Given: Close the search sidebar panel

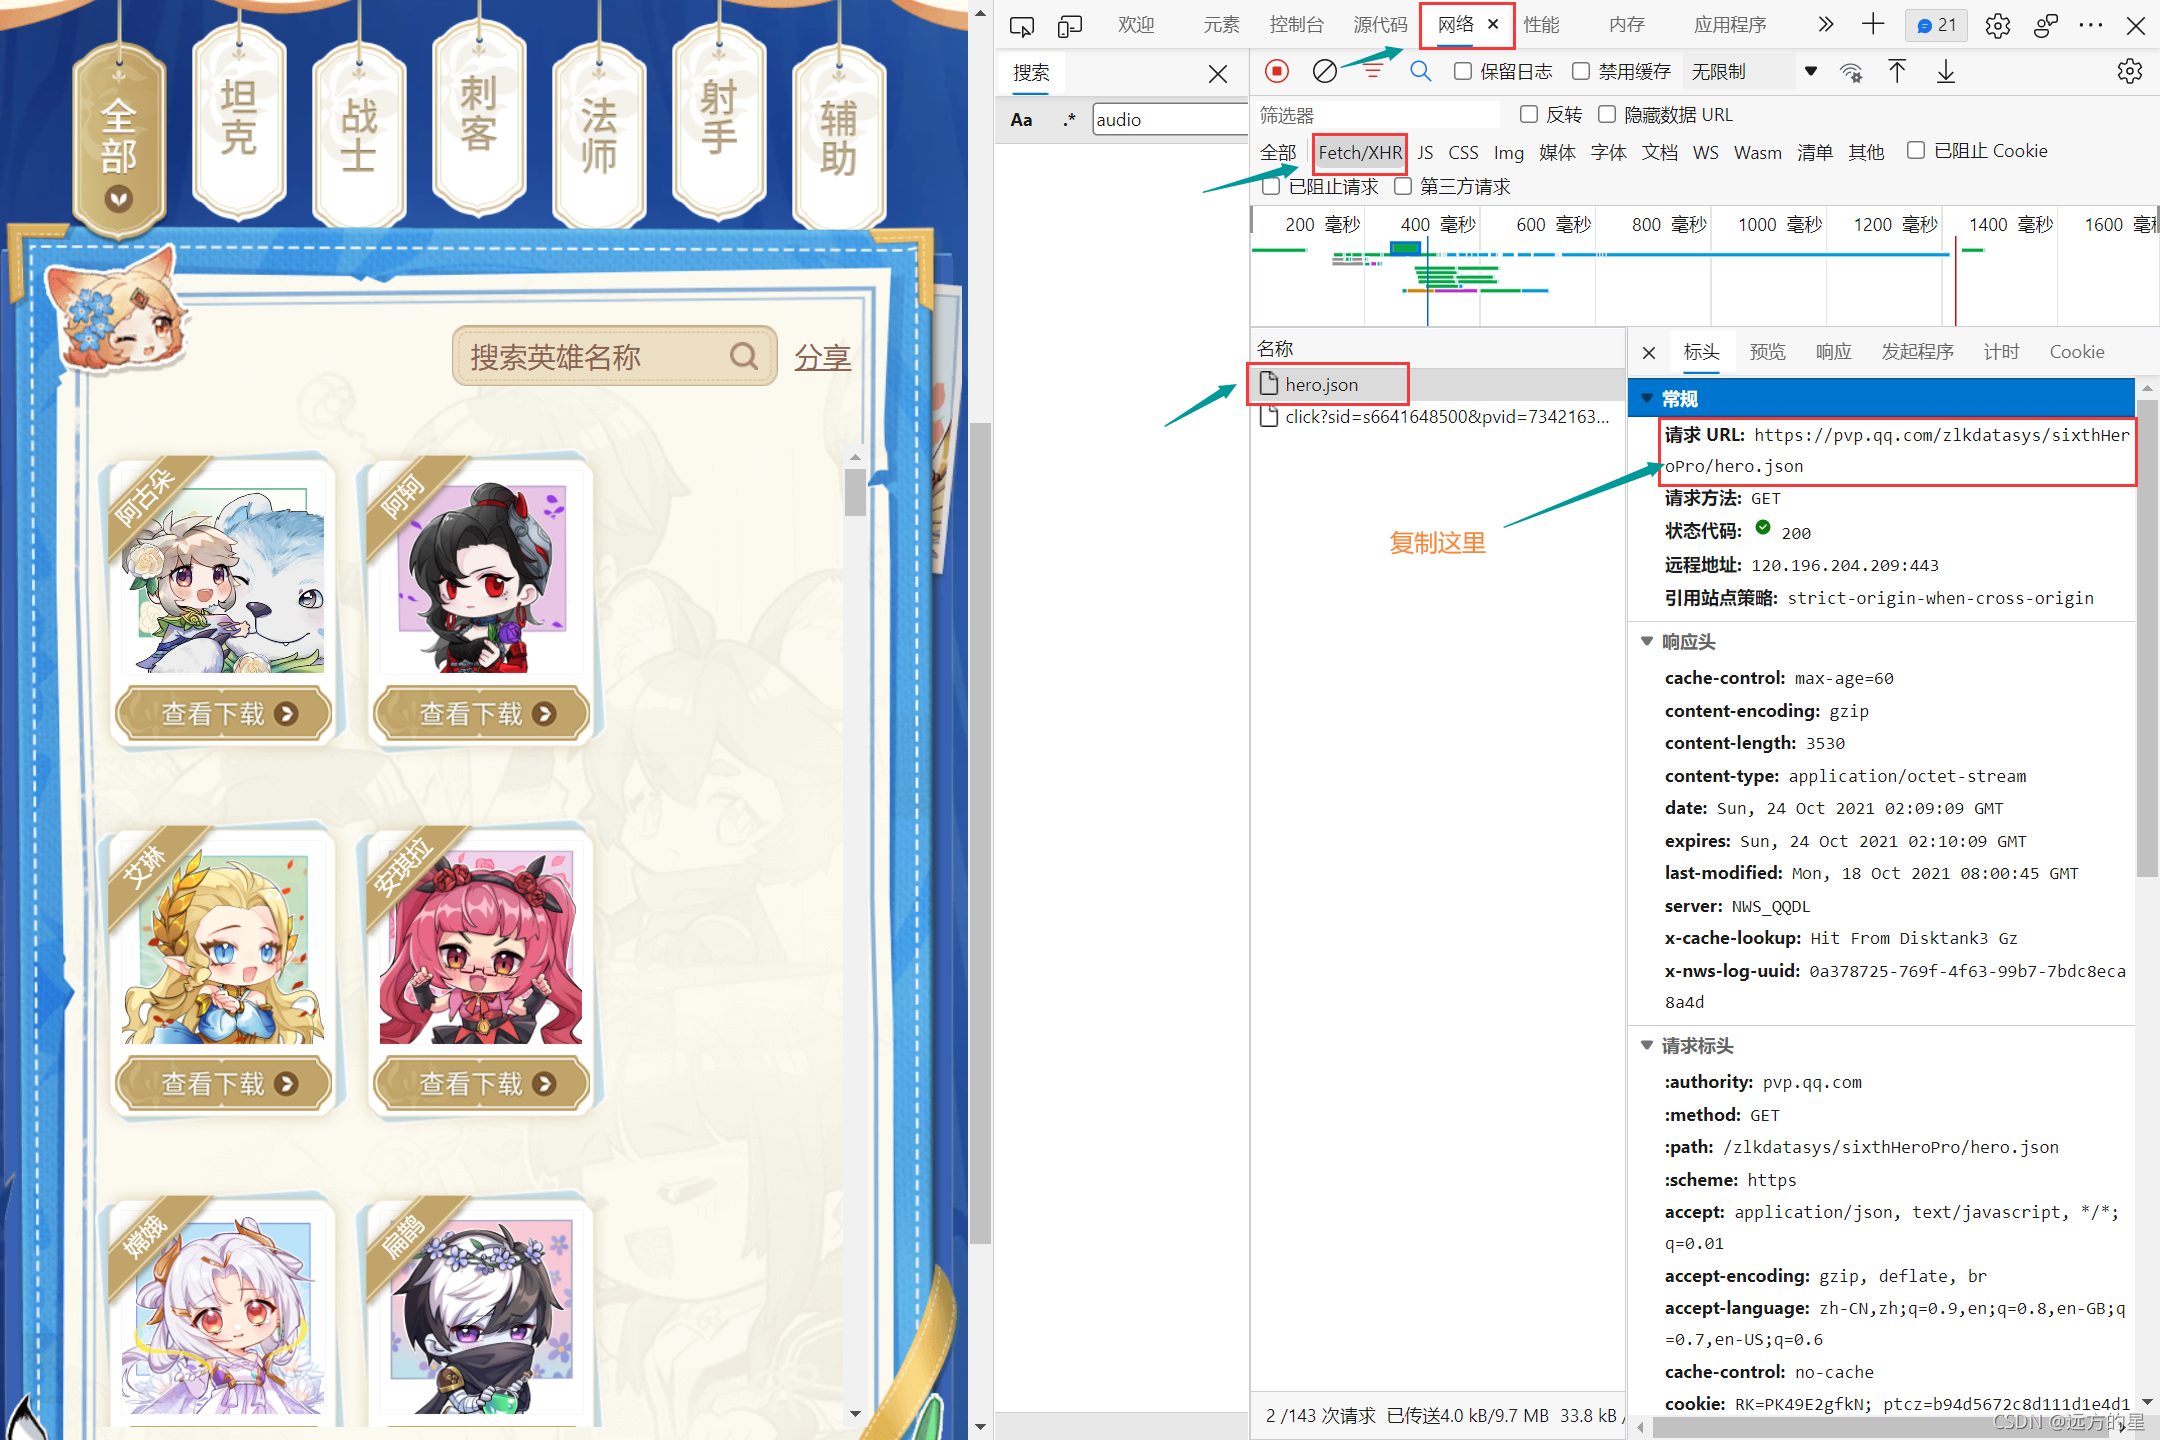Looking at the screenshot, I should pos(1217,74).
